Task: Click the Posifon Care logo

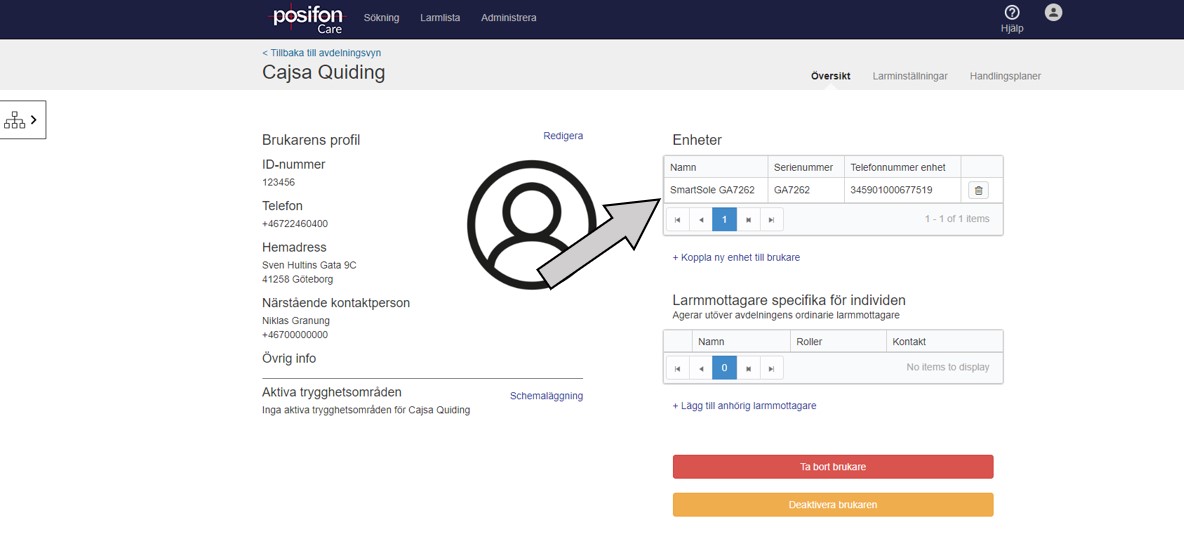Action: 308,18
